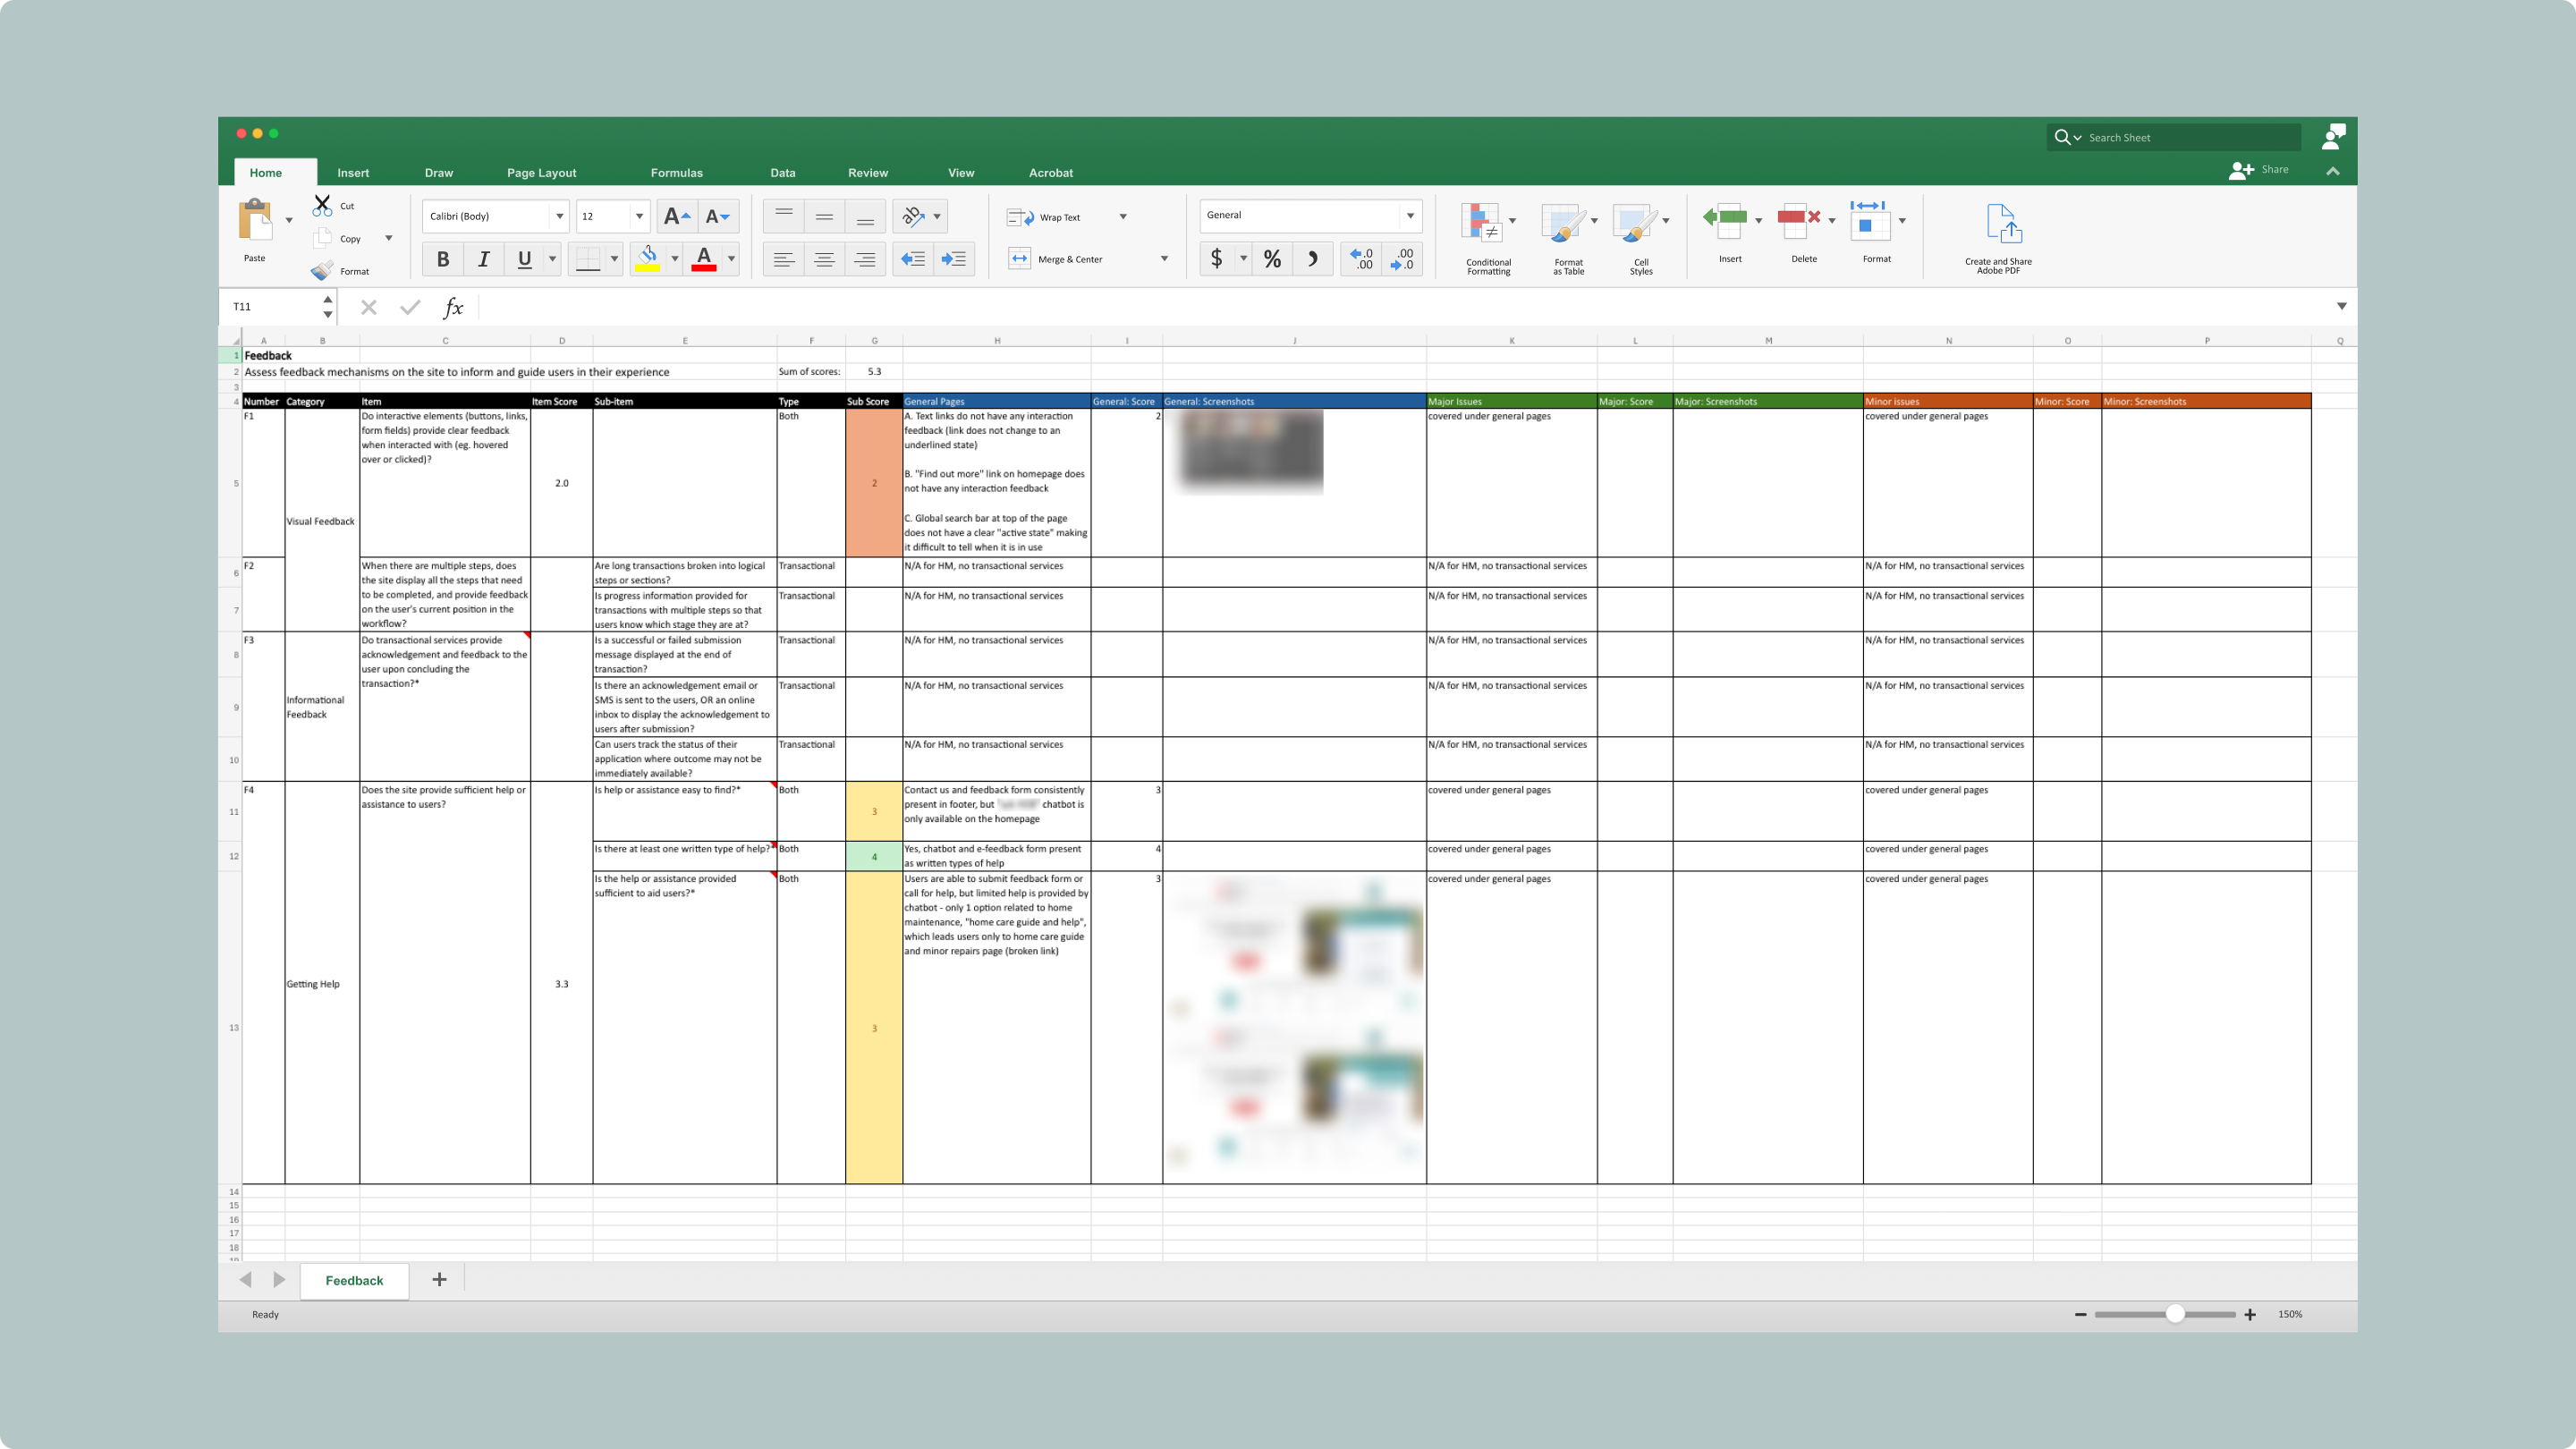Click the increase font size icon
This screenshot has width=2576, height=1449.
pyautogui.click(x=676, y=216)
